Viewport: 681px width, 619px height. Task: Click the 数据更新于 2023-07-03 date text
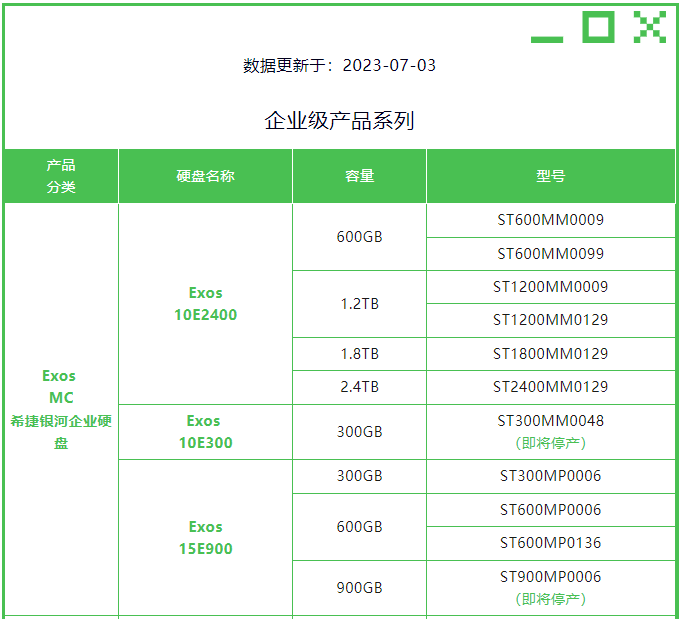coord(339,66)
